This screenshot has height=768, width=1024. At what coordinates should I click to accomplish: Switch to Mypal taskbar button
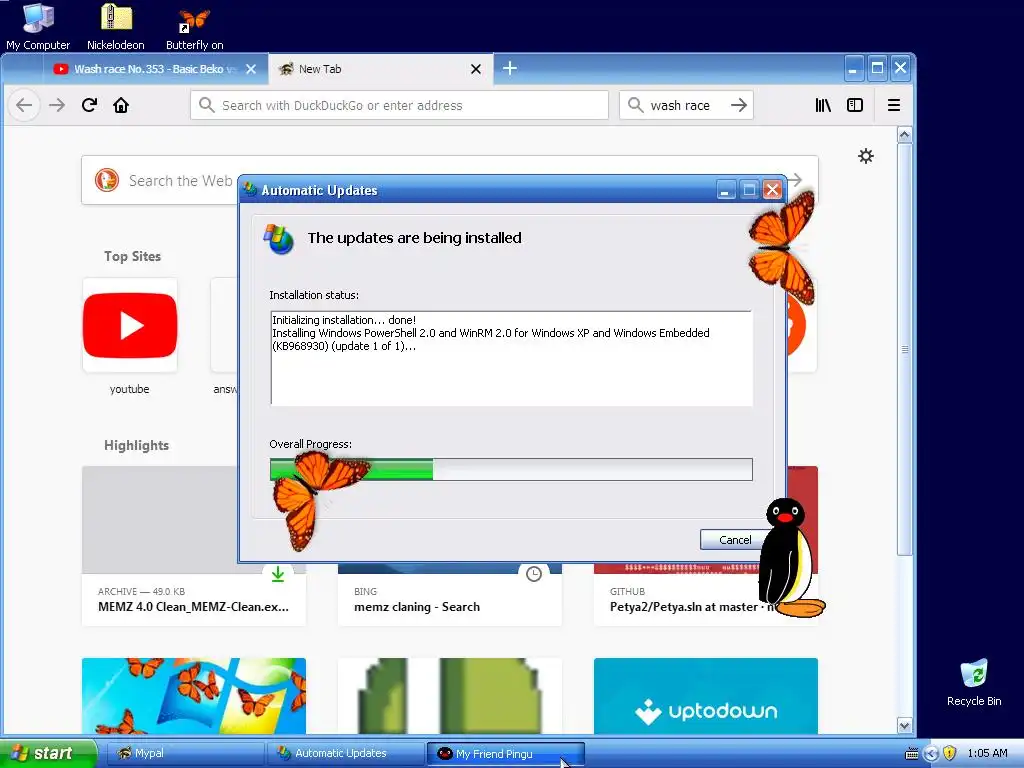[184, 753]
